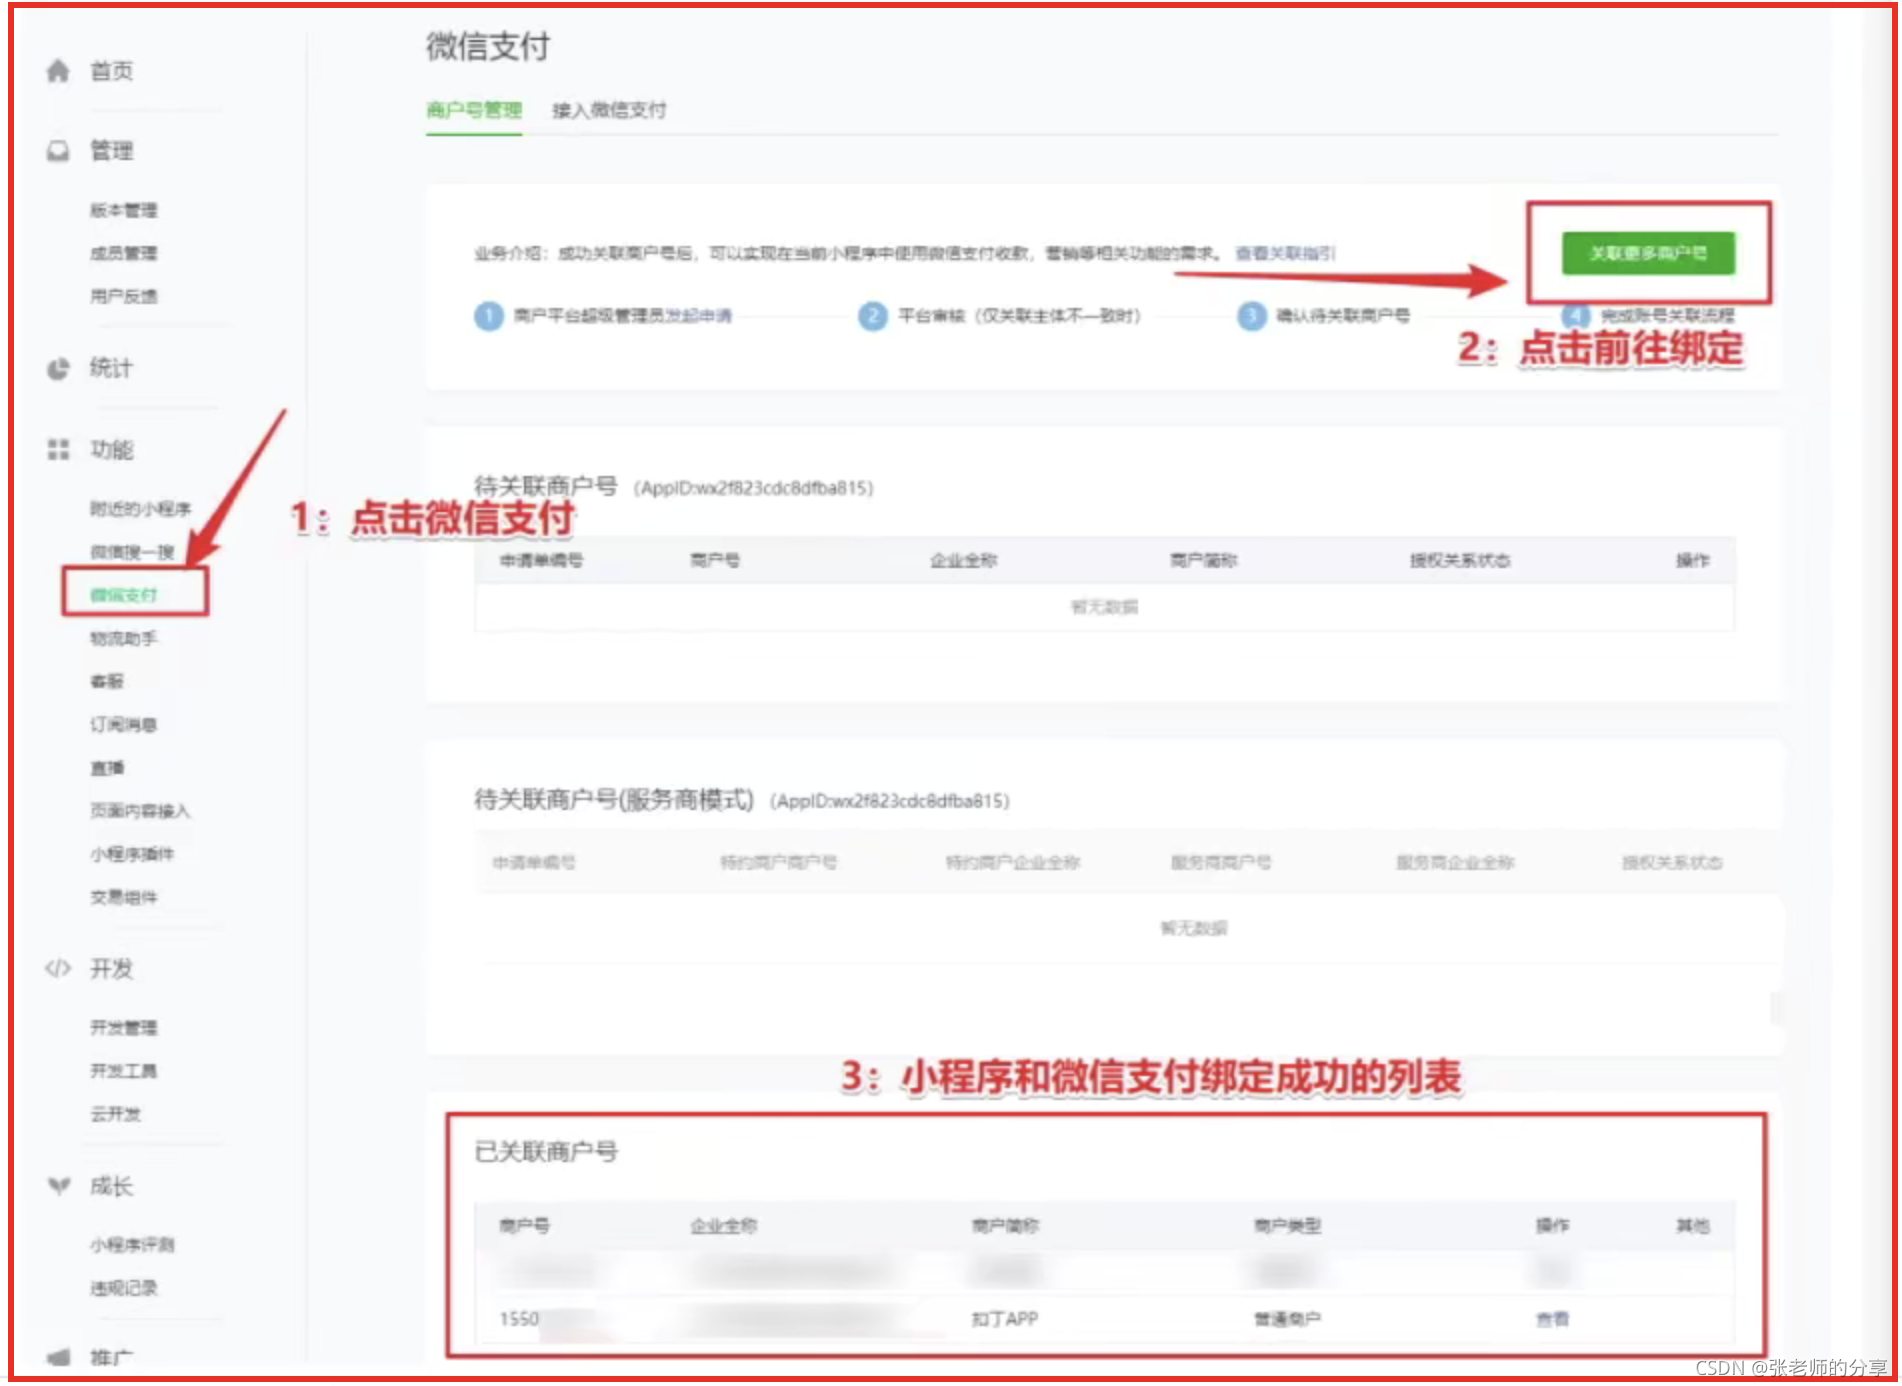Click the 管理 section label
This screenshot has height=1386, width=1902.
pos(112,151)
